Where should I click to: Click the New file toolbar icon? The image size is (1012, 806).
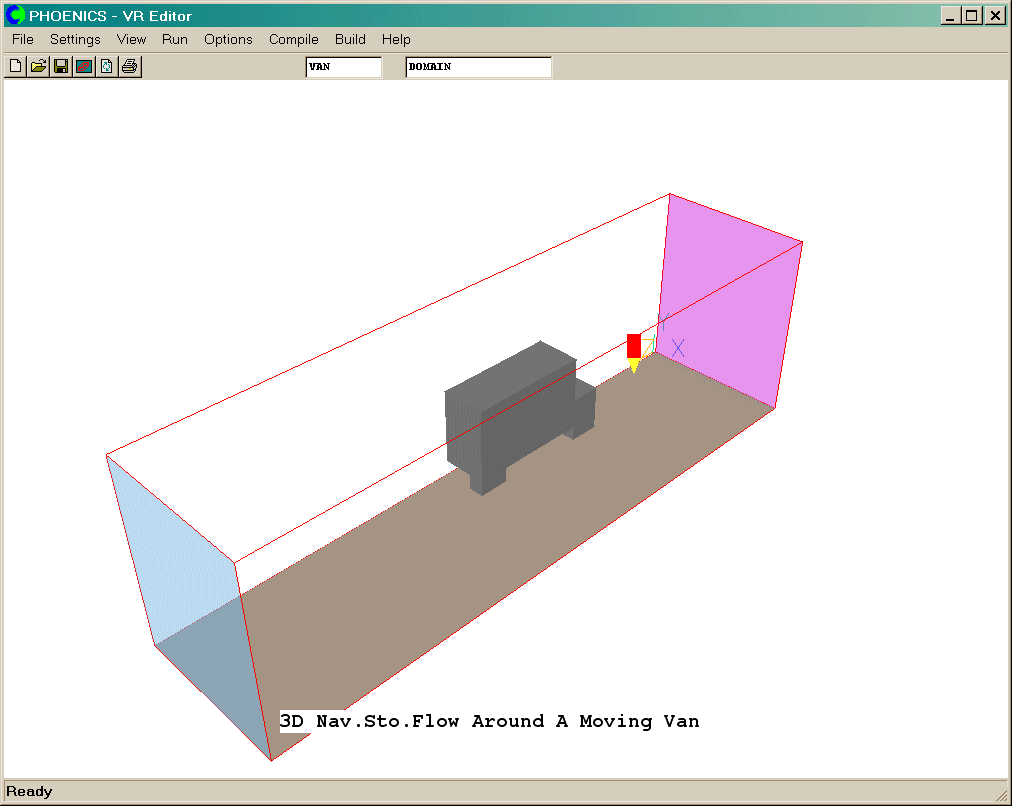pos(15,67)
